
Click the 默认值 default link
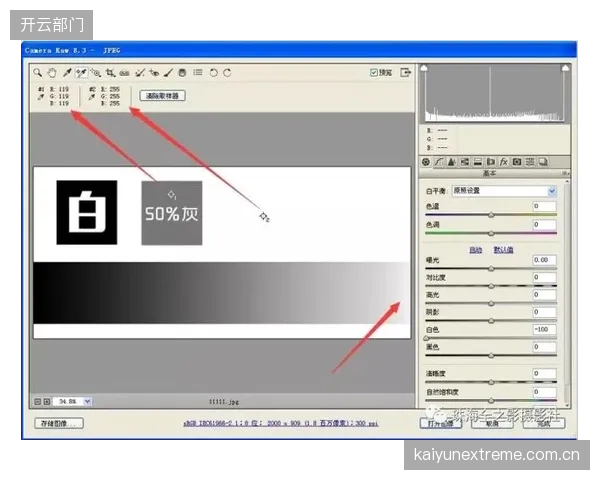(504, 250)
